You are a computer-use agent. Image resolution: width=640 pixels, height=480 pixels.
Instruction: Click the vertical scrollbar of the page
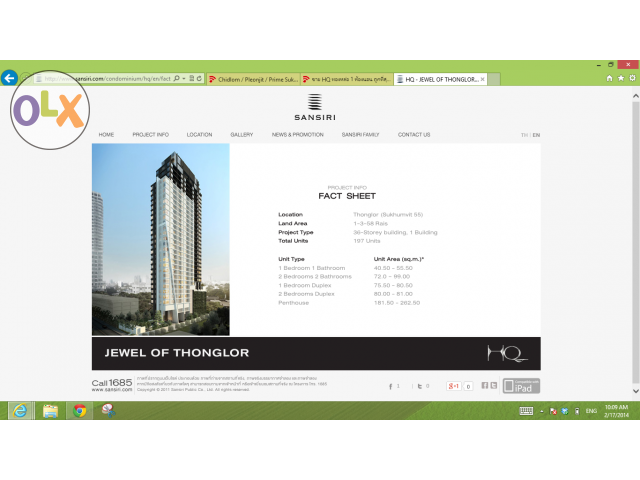pyautogui.click(x=633, y=240)
